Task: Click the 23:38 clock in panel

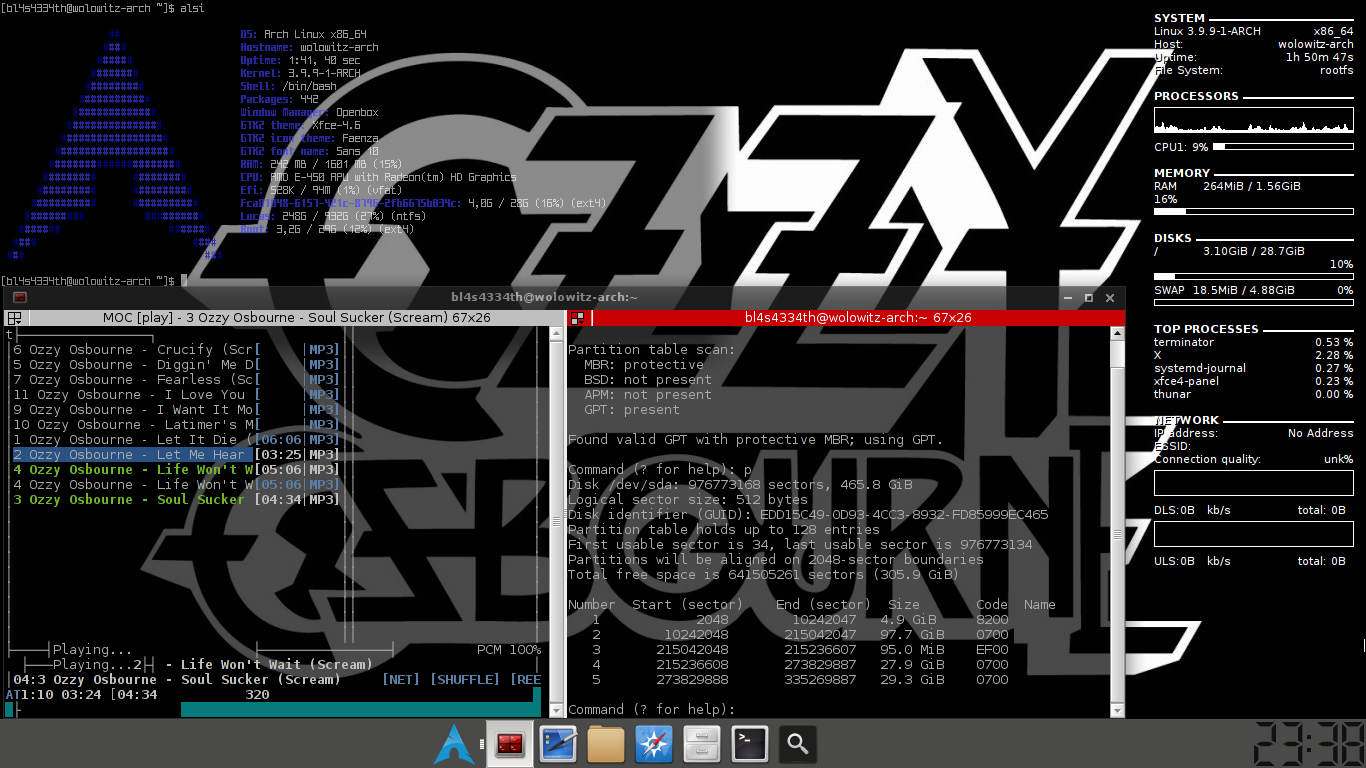Action: tap(1310, 745)
